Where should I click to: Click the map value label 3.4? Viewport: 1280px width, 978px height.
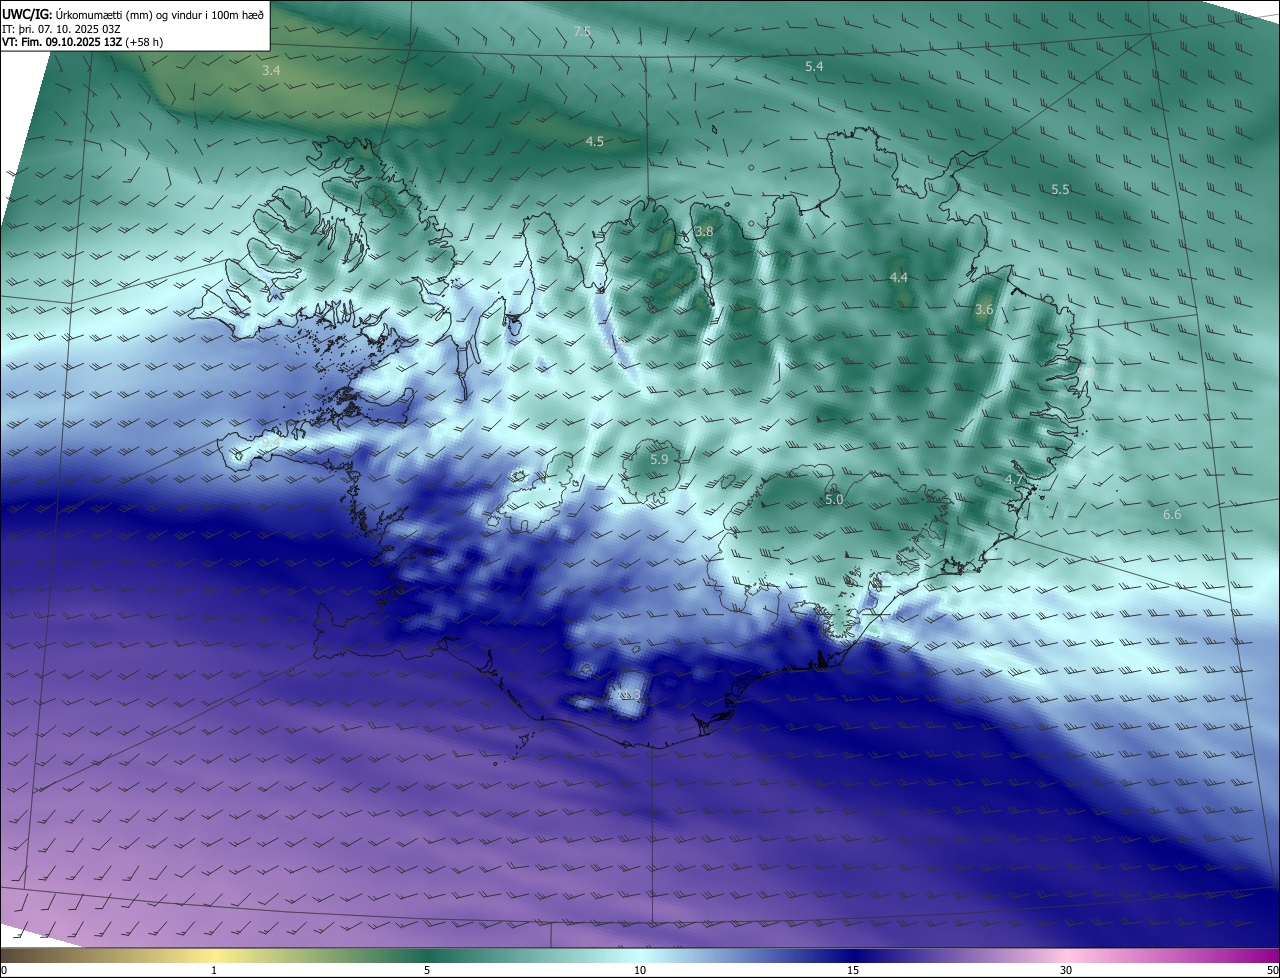(x=271, y=71)
